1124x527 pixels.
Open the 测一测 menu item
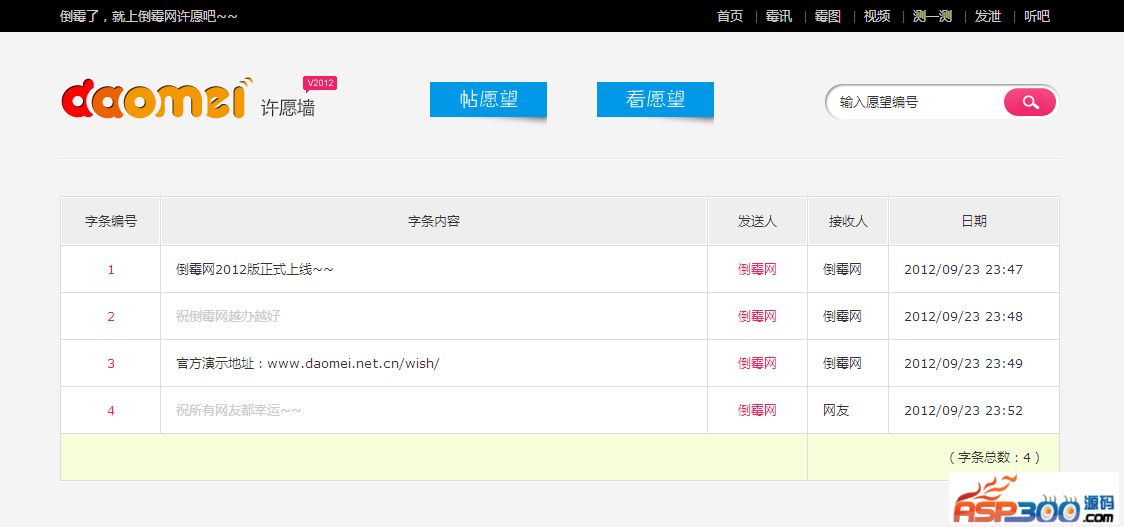coord(932,16)
